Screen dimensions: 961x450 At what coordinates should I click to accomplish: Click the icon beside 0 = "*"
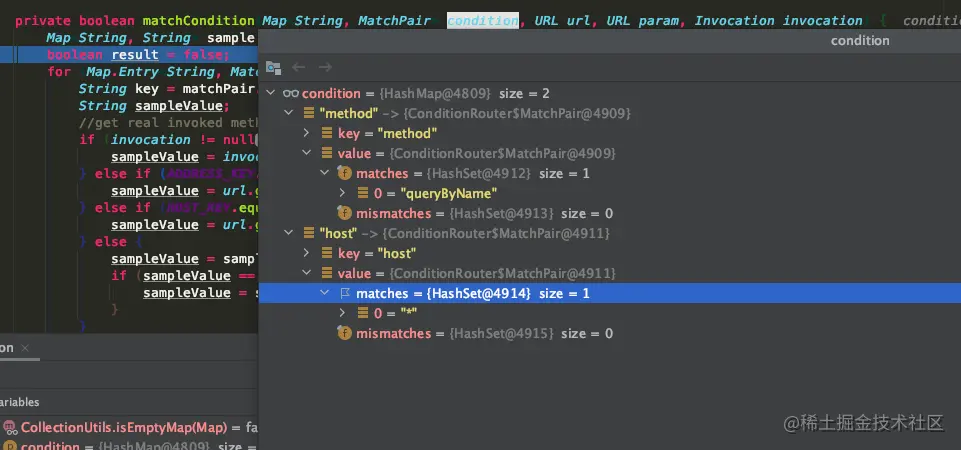pyautogui.click(x=363, y=313)
